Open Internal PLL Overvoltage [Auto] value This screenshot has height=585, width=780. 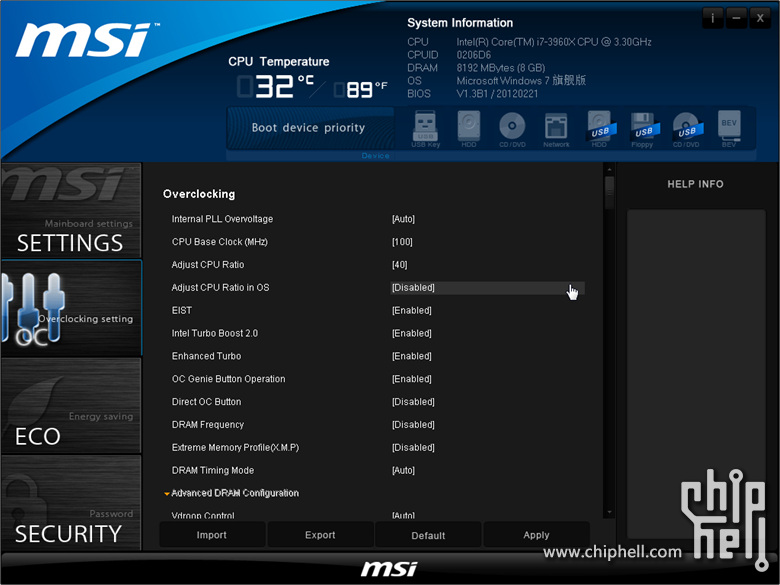click(x=403, y=219)
